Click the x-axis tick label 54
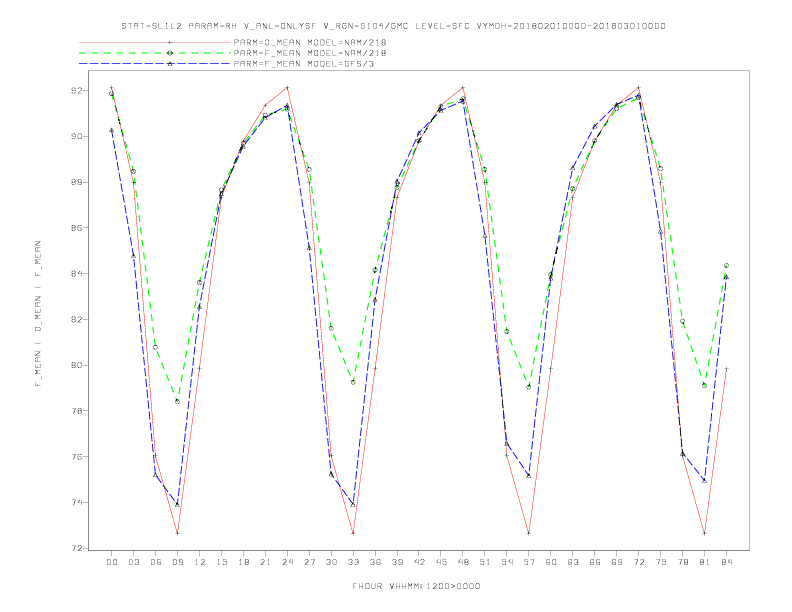792x612 pixels. coord(507,562)
